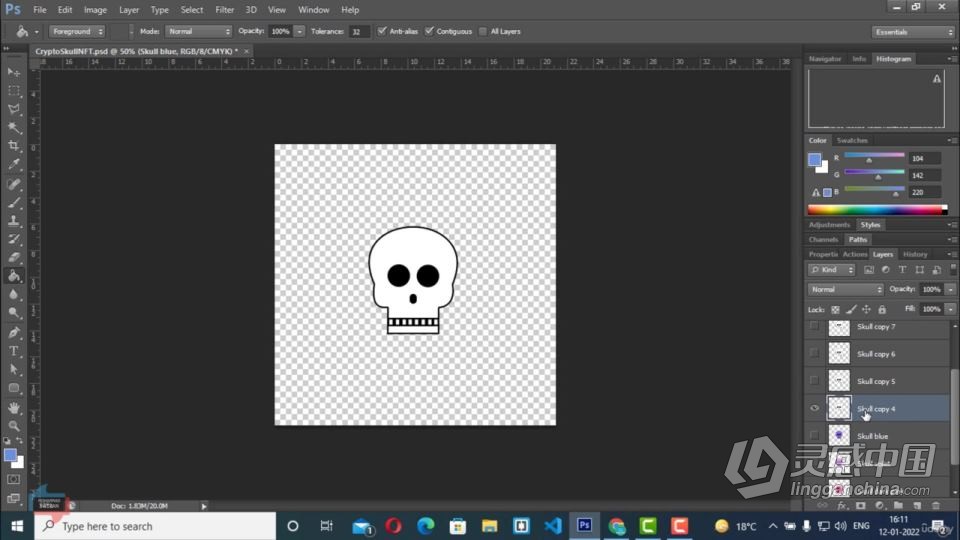Viewport: 960px width, 540px height.
Task: Choose the Clone Stamp tool
Action: [x=13, y=220]
